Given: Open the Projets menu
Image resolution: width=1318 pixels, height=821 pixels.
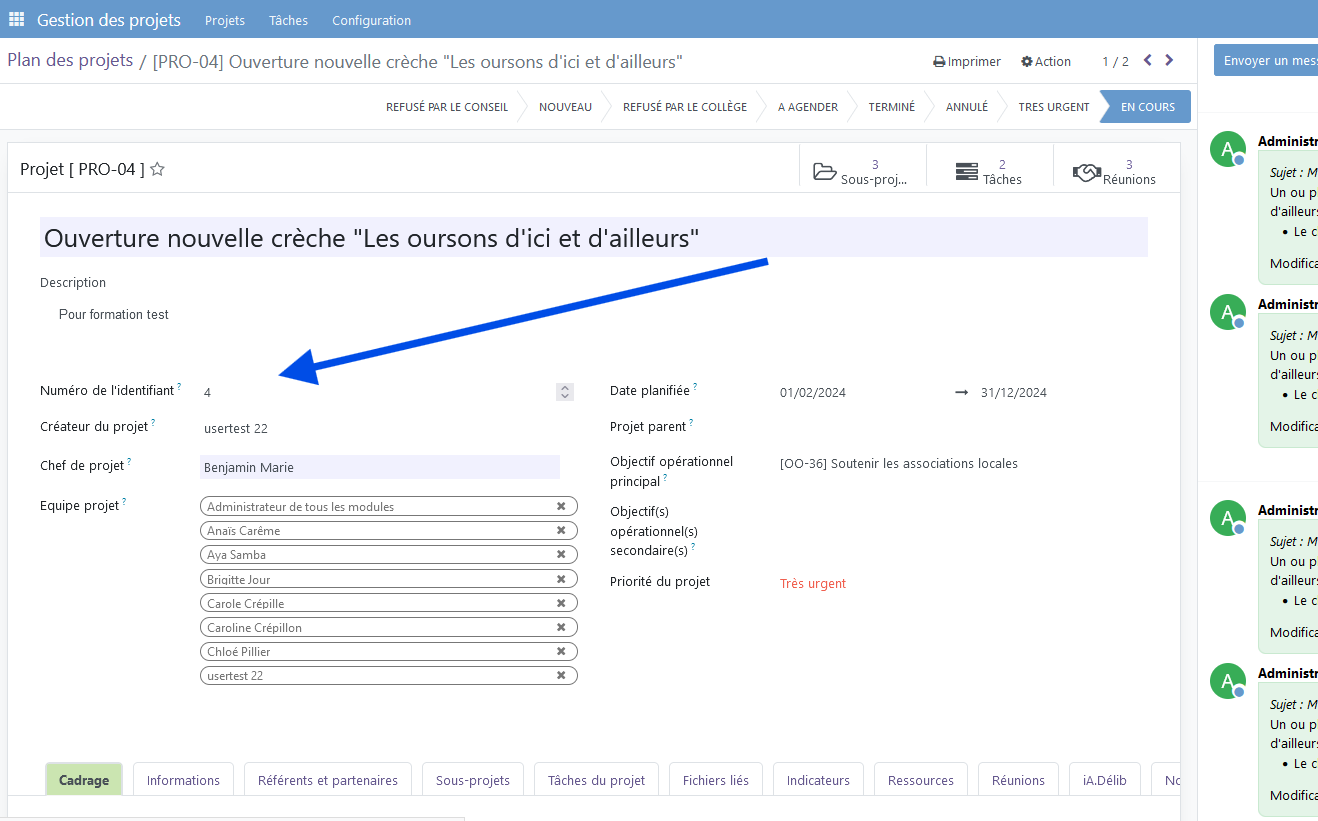Looking at the screenshot, I should (x=225, y=20).
